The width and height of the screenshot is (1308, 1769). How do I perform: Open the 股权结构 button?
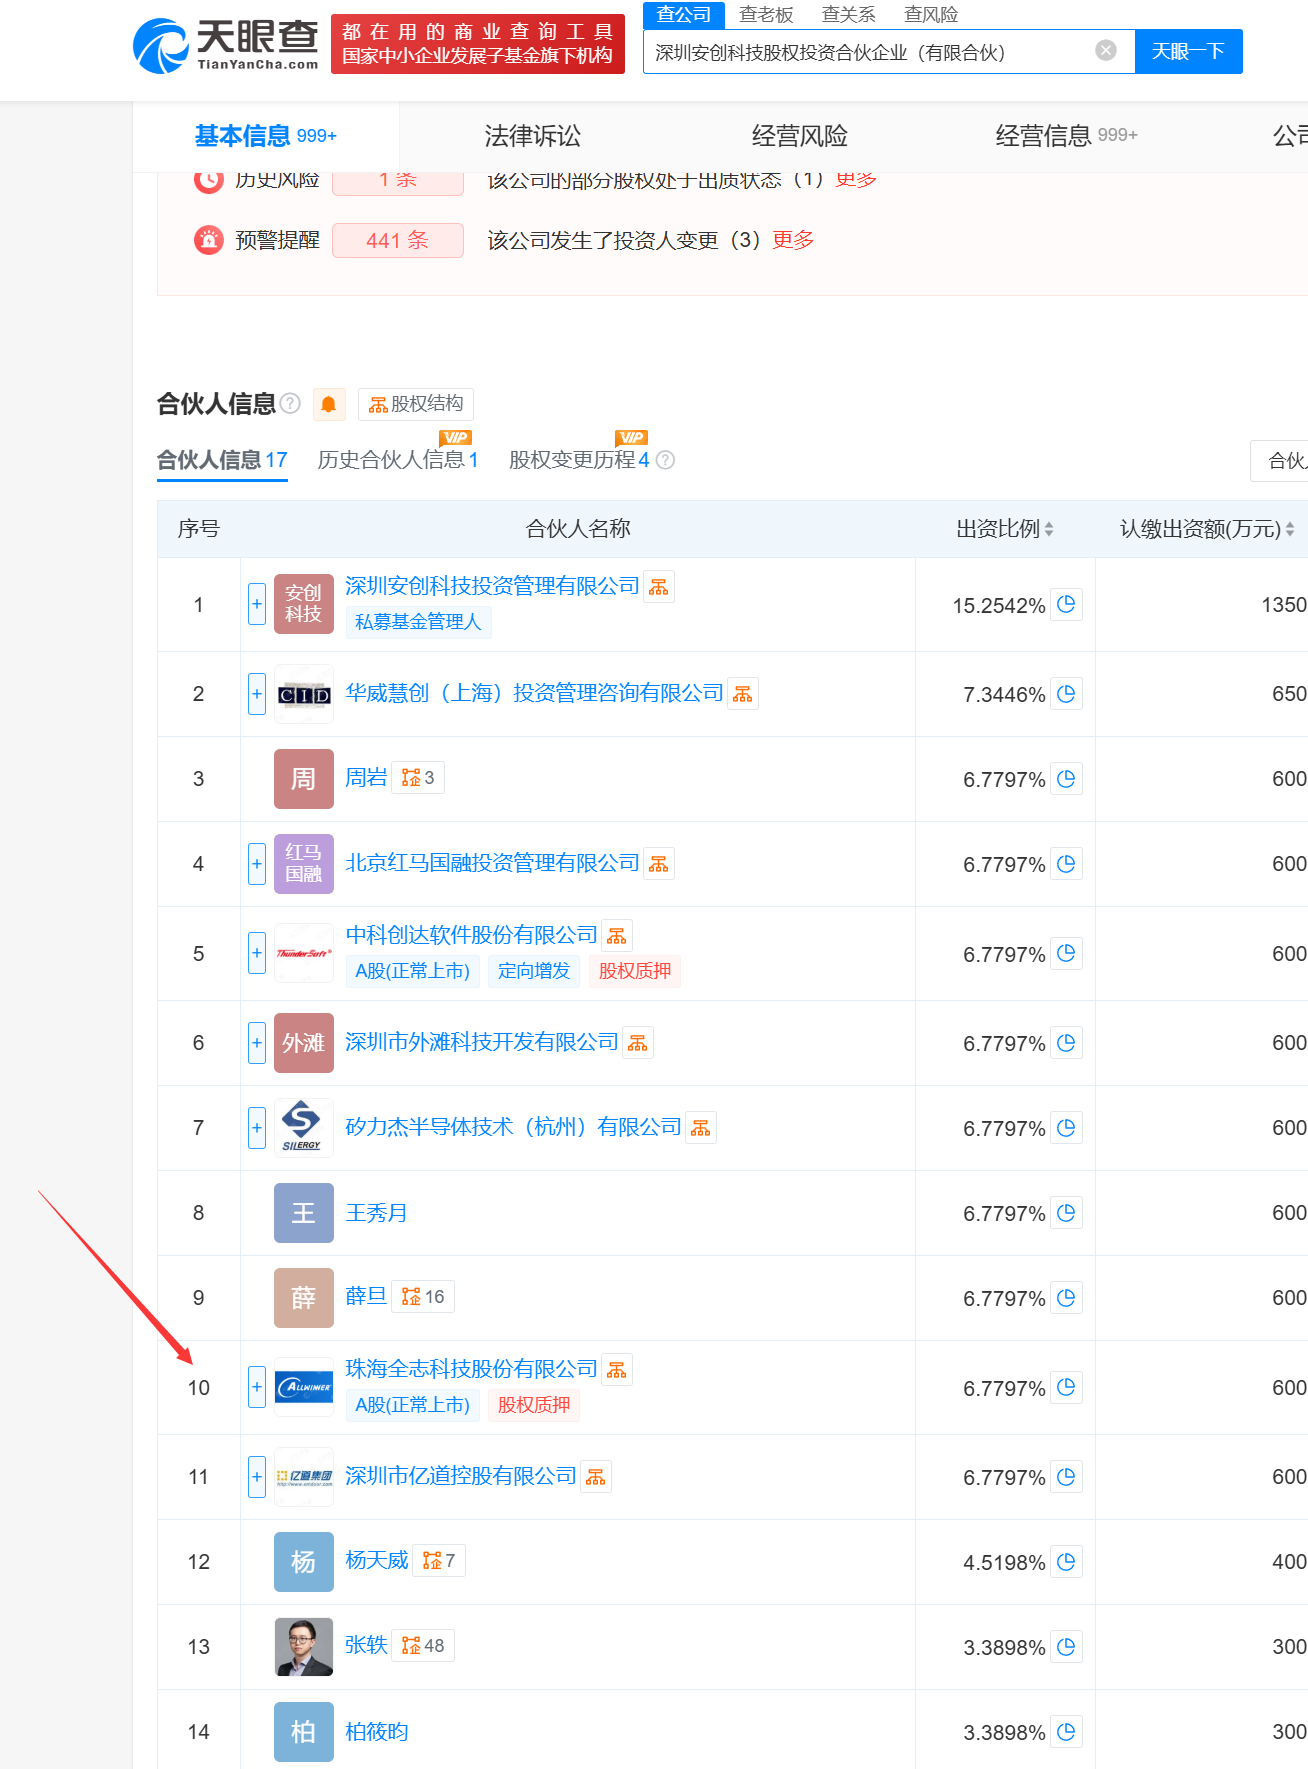[416, 404]
